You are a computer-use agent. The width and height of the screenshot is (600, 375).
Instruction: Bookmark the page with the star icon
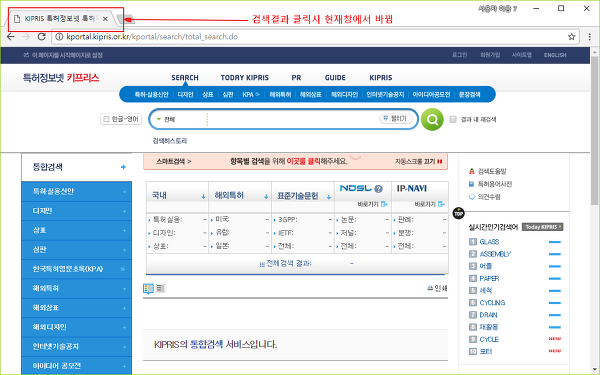point(571,37)
